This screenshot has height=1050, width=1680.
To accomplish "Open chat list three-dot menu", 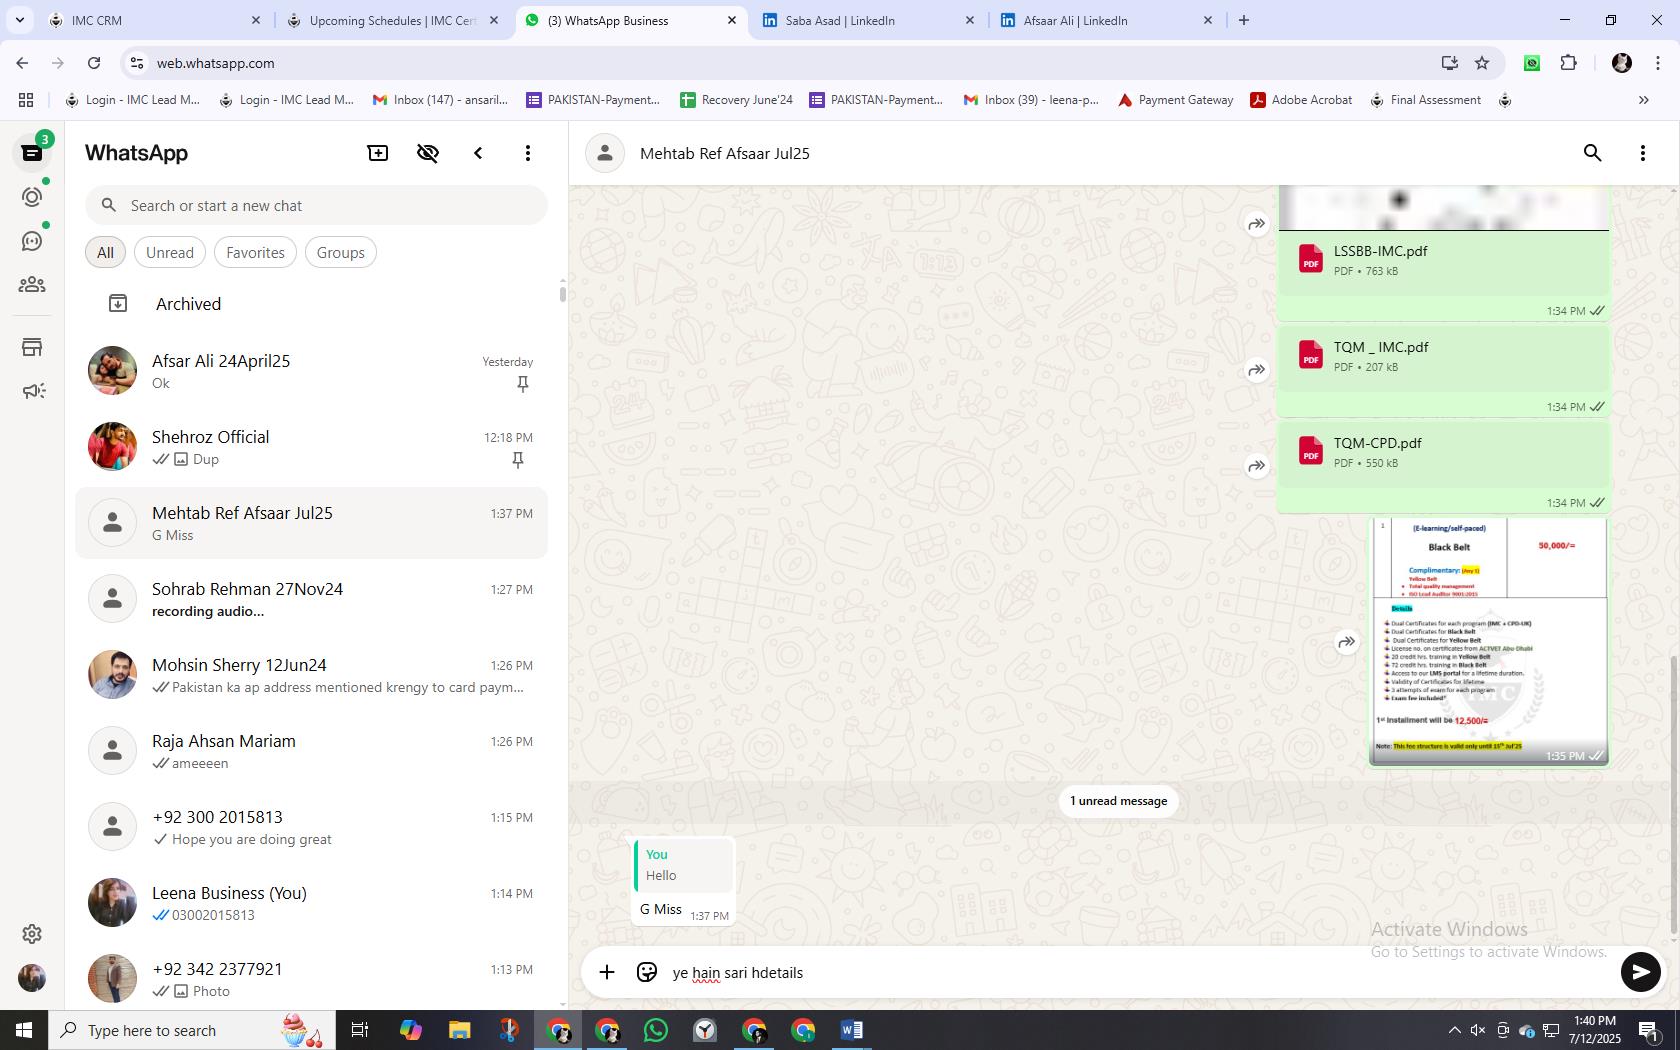I will tap(528, 153).
